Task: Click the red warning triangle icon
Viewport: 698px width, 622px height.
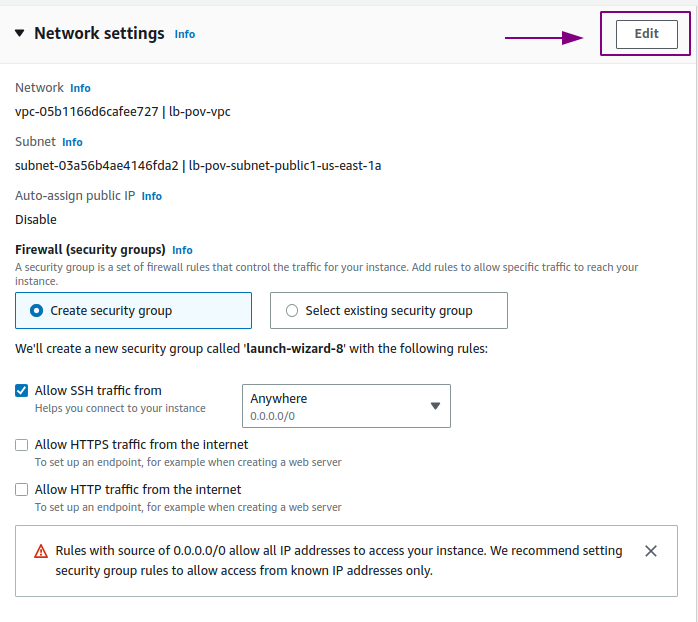Action: [41, 551]
